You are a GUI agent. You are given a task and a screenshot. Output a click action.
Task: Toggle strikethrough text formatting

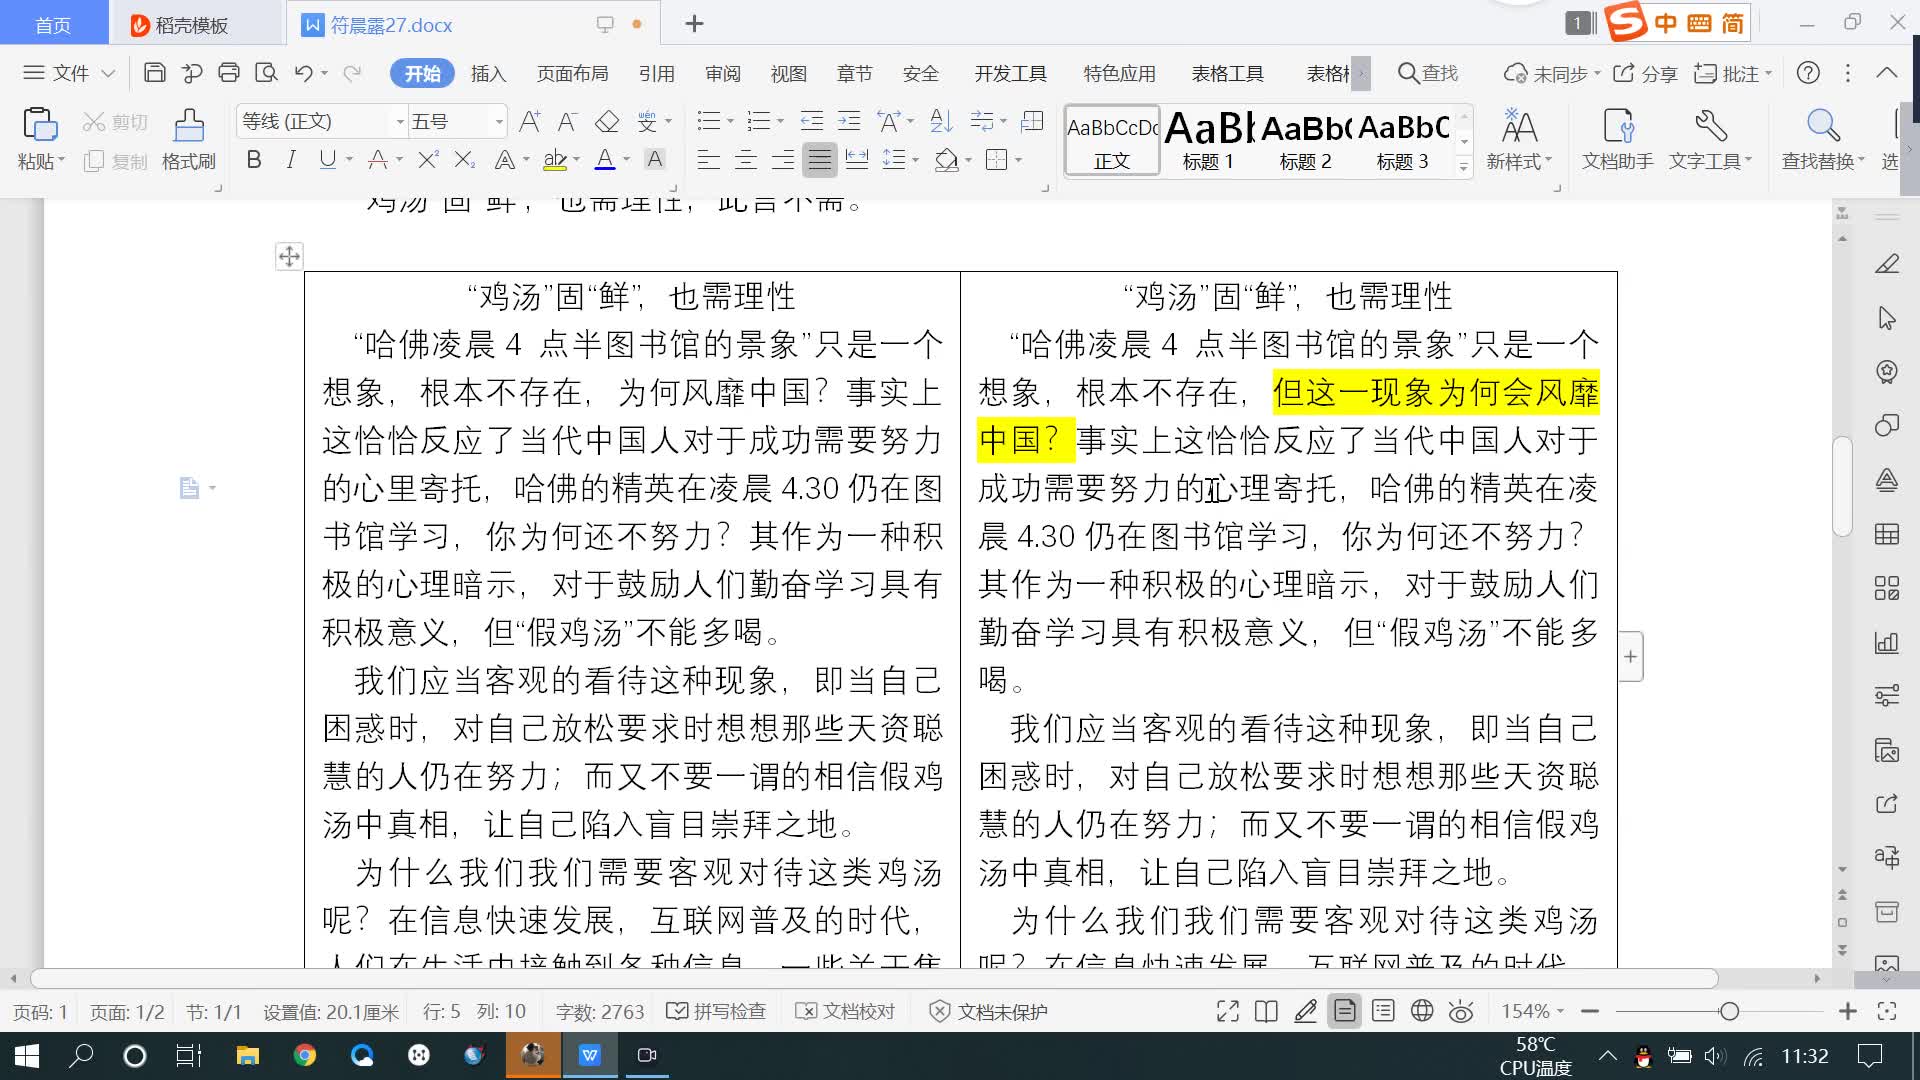click(x=378, y=160)
